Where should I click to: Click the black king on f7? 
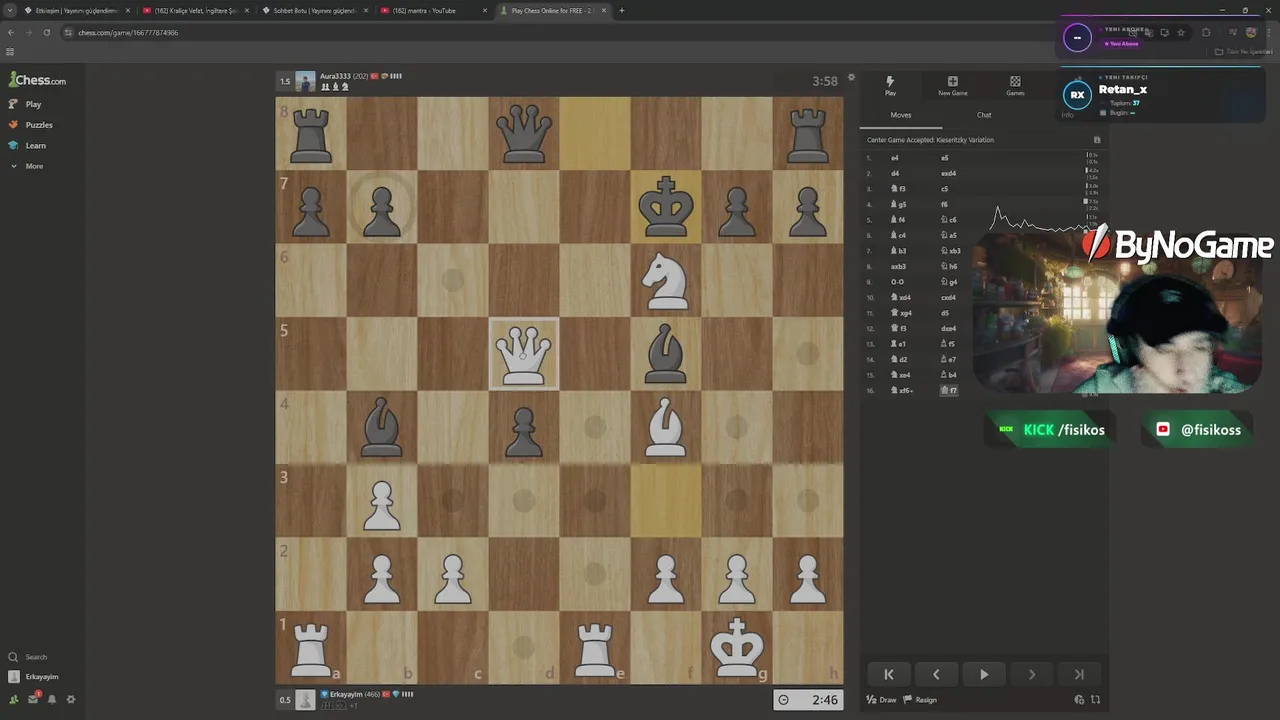(x=666, y=207)
